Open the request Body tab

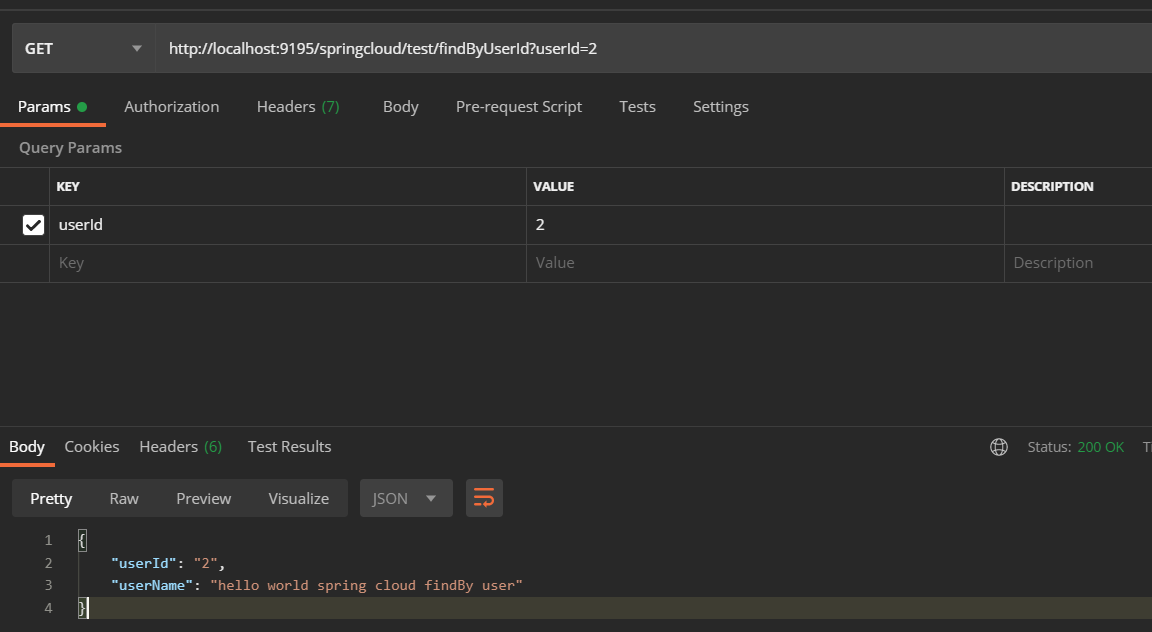[400, 107]
